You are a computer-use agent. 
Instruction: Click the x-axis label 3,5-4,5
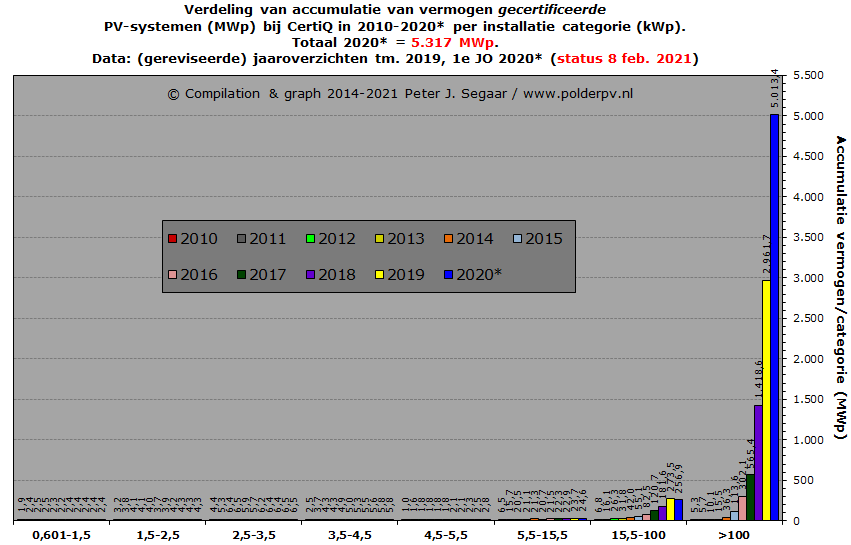(350, 535)
